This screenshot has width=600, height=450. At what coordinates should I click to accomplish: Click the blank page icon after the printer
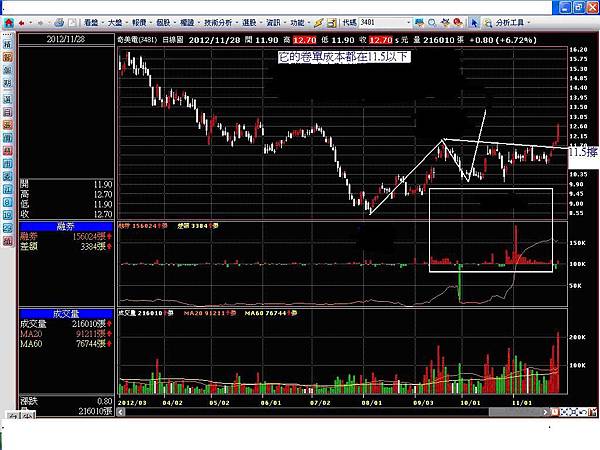pos(72,23)
